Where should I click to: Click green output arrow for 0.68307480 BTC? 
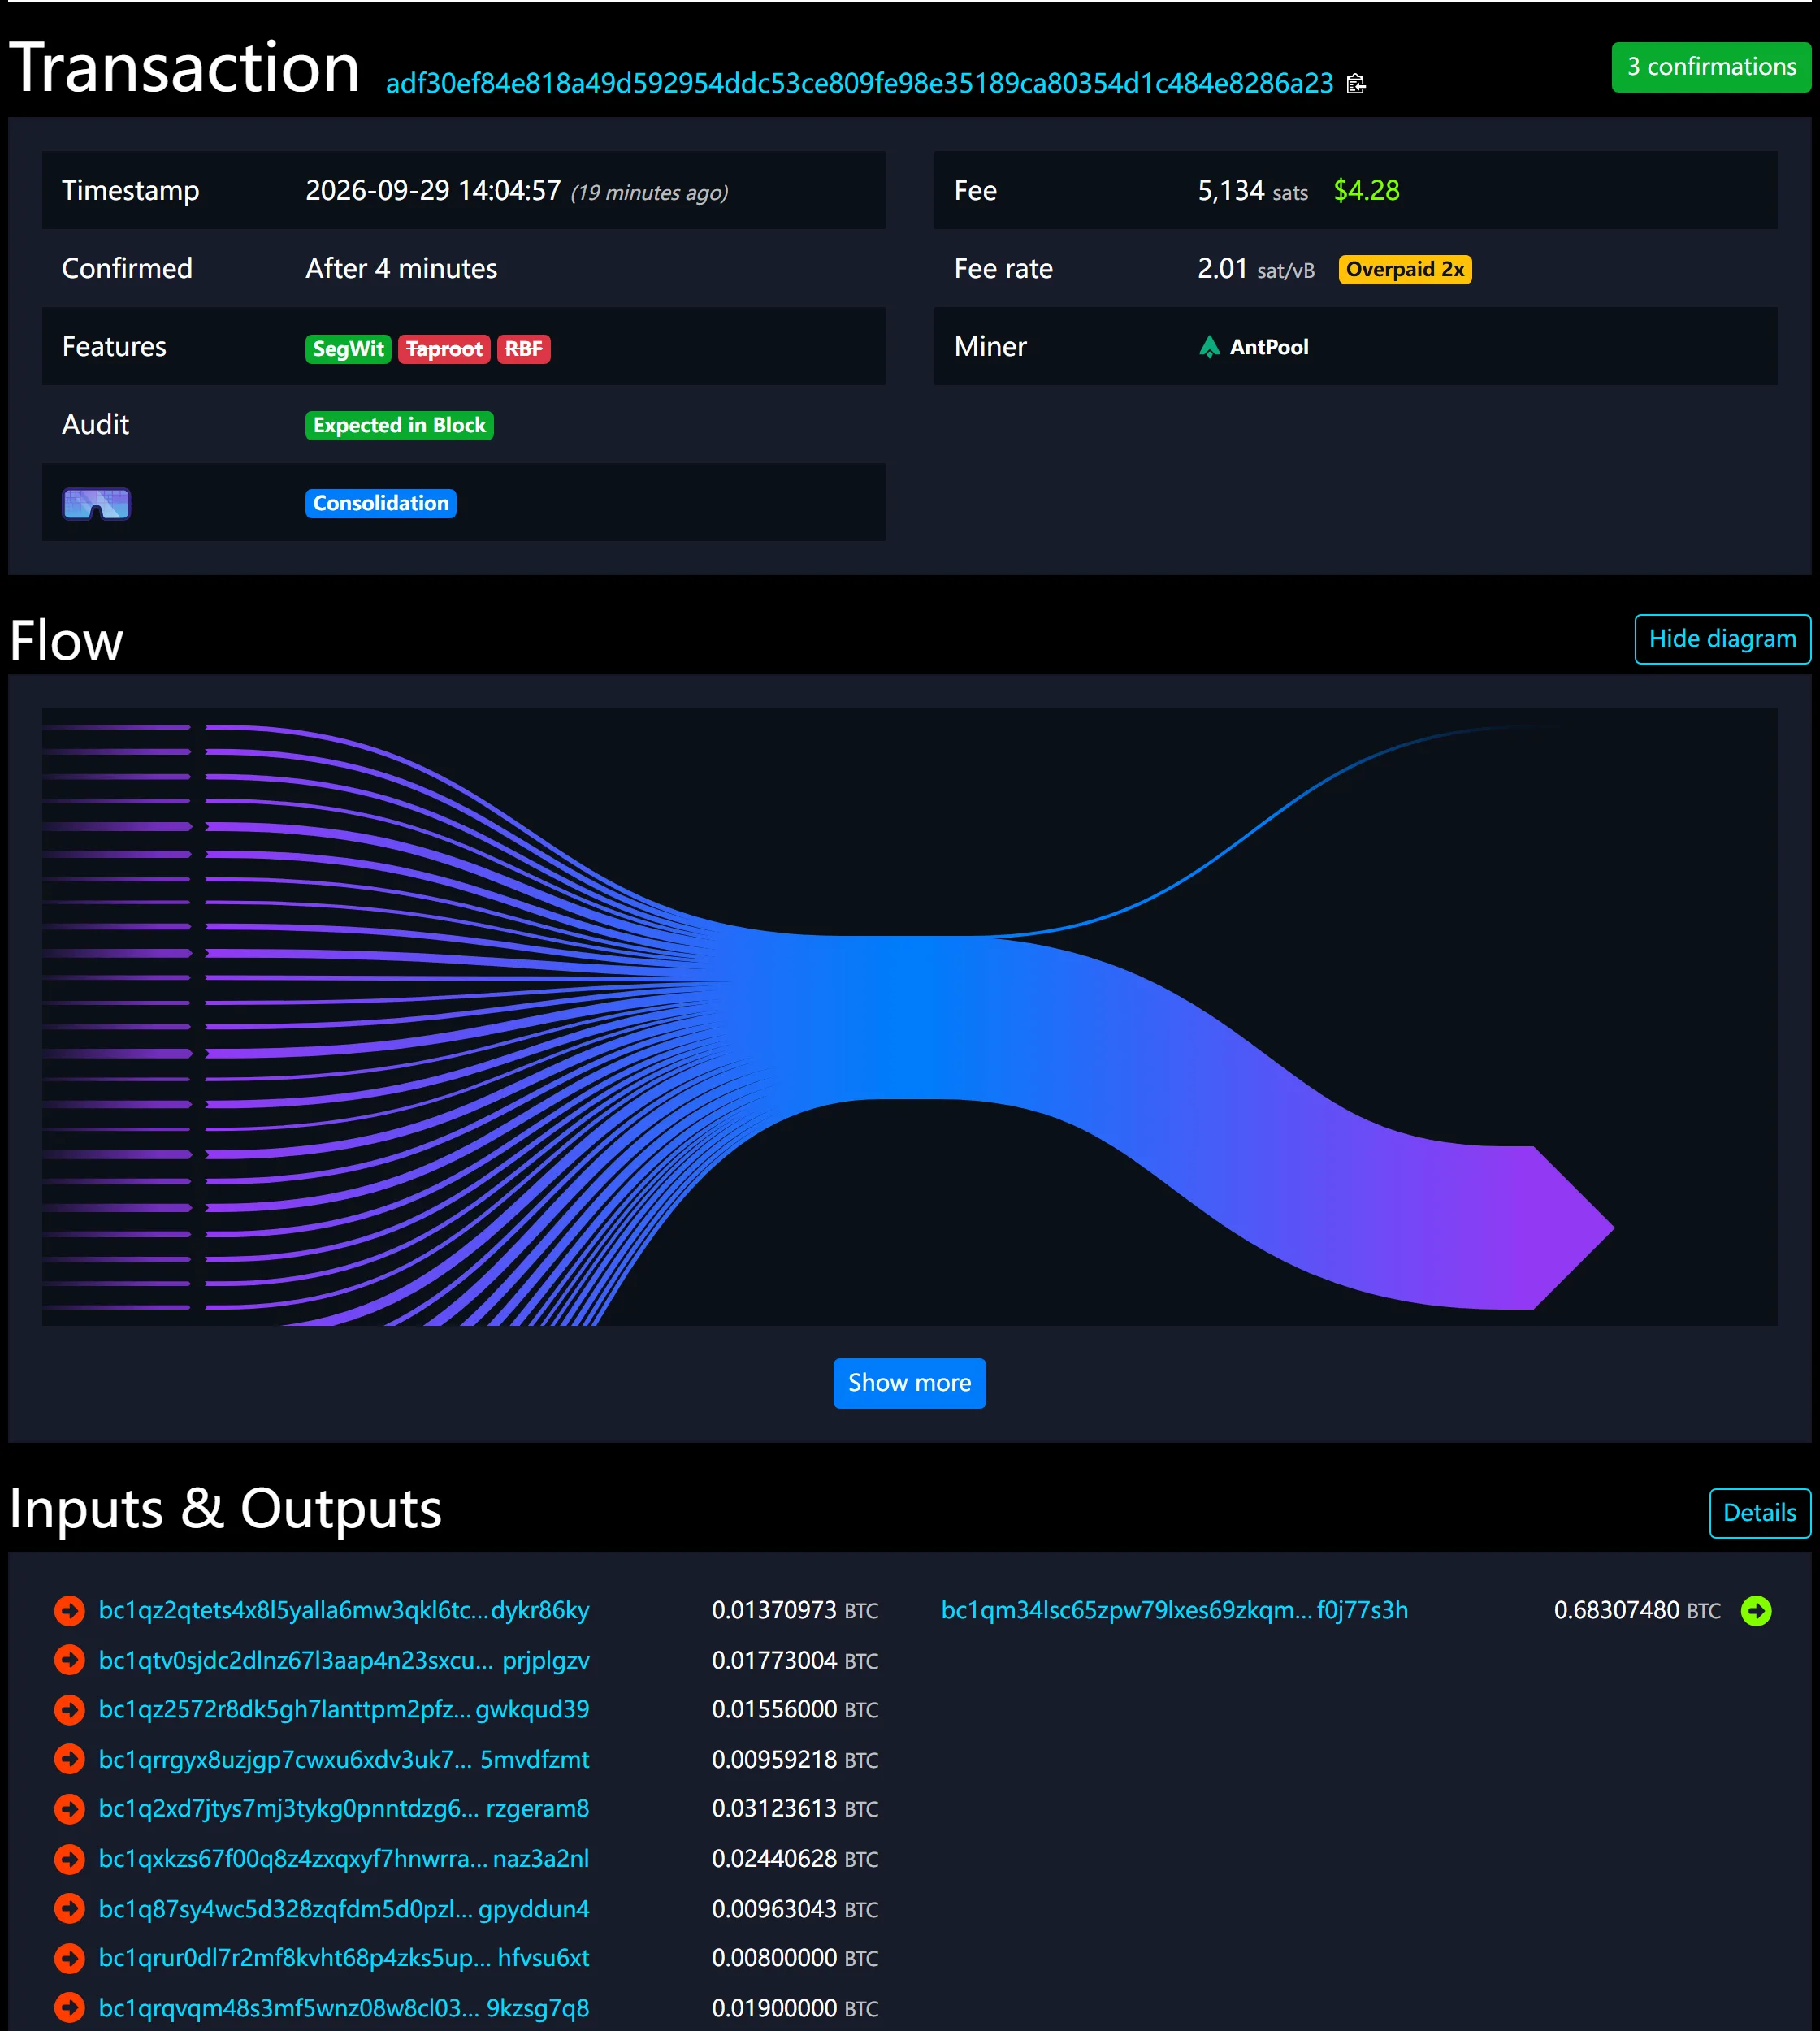click(x=1756, y=1610)
